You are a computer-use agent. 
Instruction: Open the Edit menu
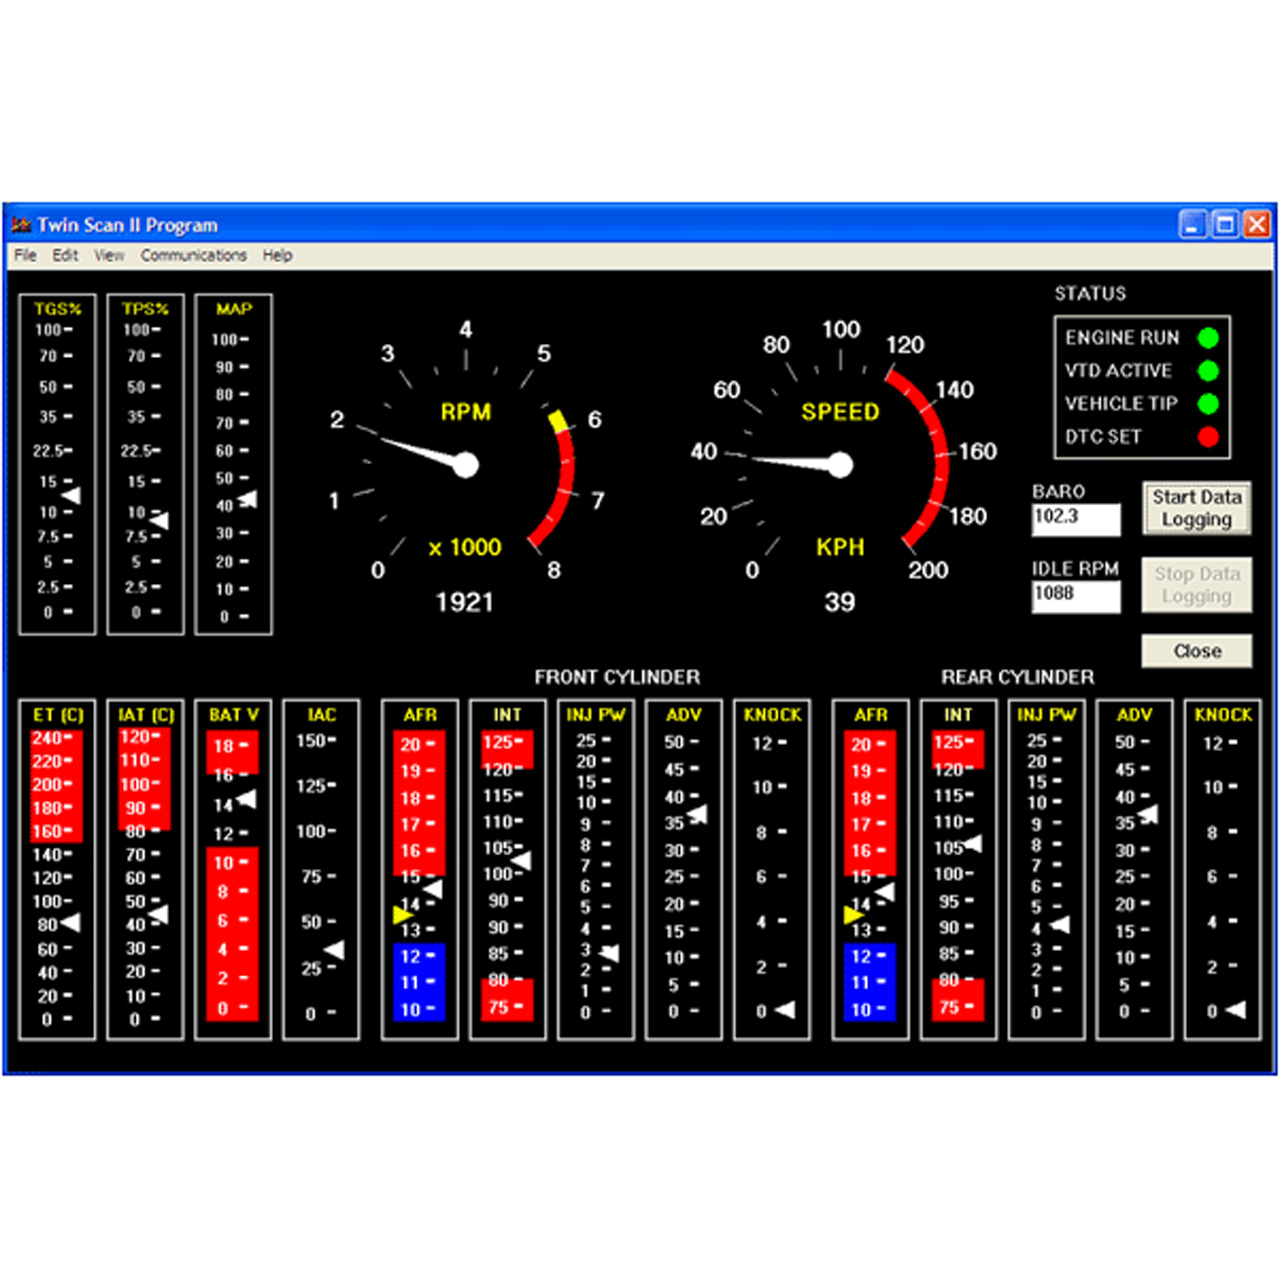(65, 256)
